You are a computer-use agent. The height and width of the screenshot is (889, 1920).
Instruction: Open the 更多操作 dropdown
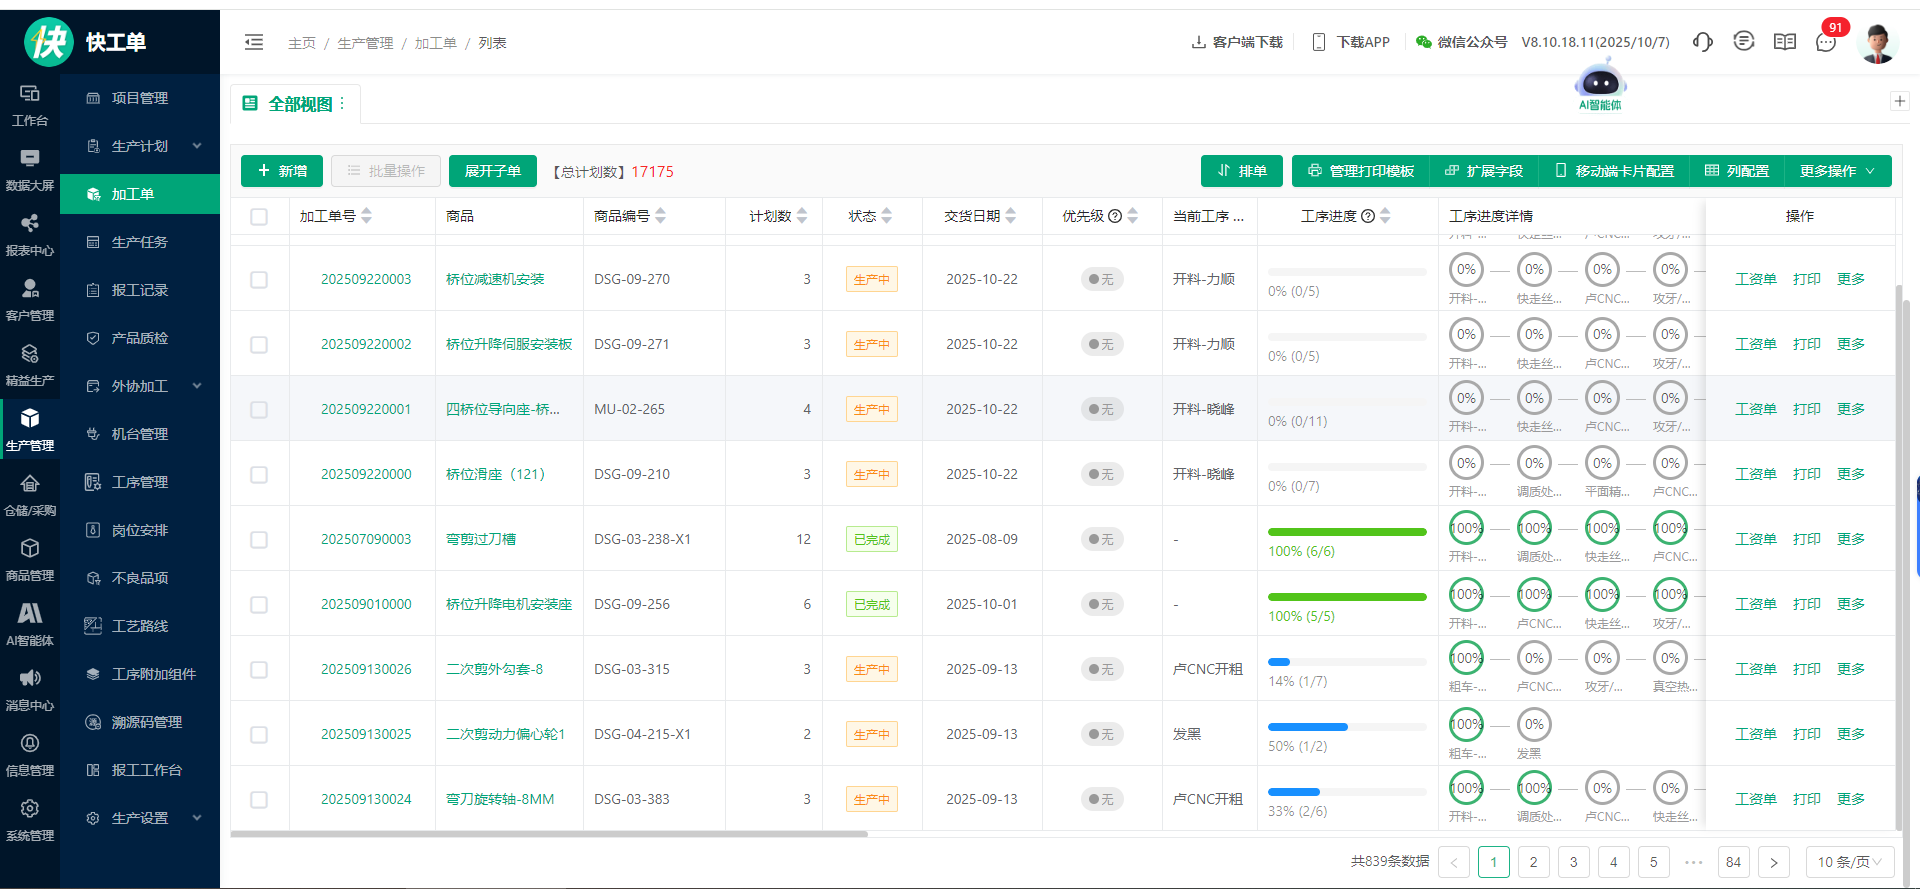click(1836, 171)
